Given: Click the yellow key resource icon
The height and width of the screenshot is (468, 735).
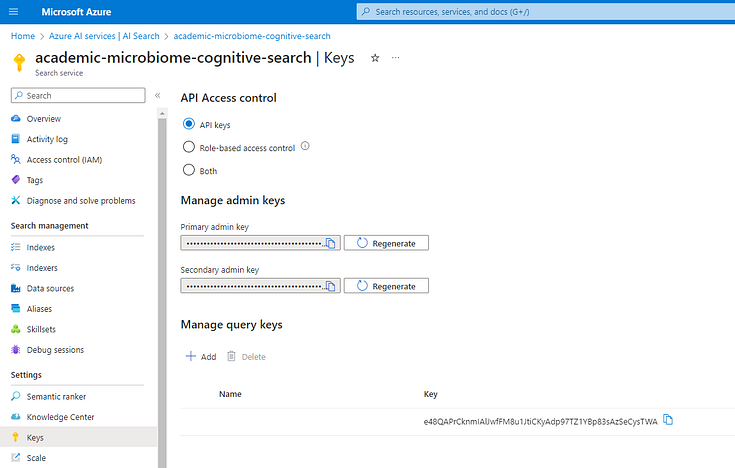Looking at the screenshot, I should (19, 62).
